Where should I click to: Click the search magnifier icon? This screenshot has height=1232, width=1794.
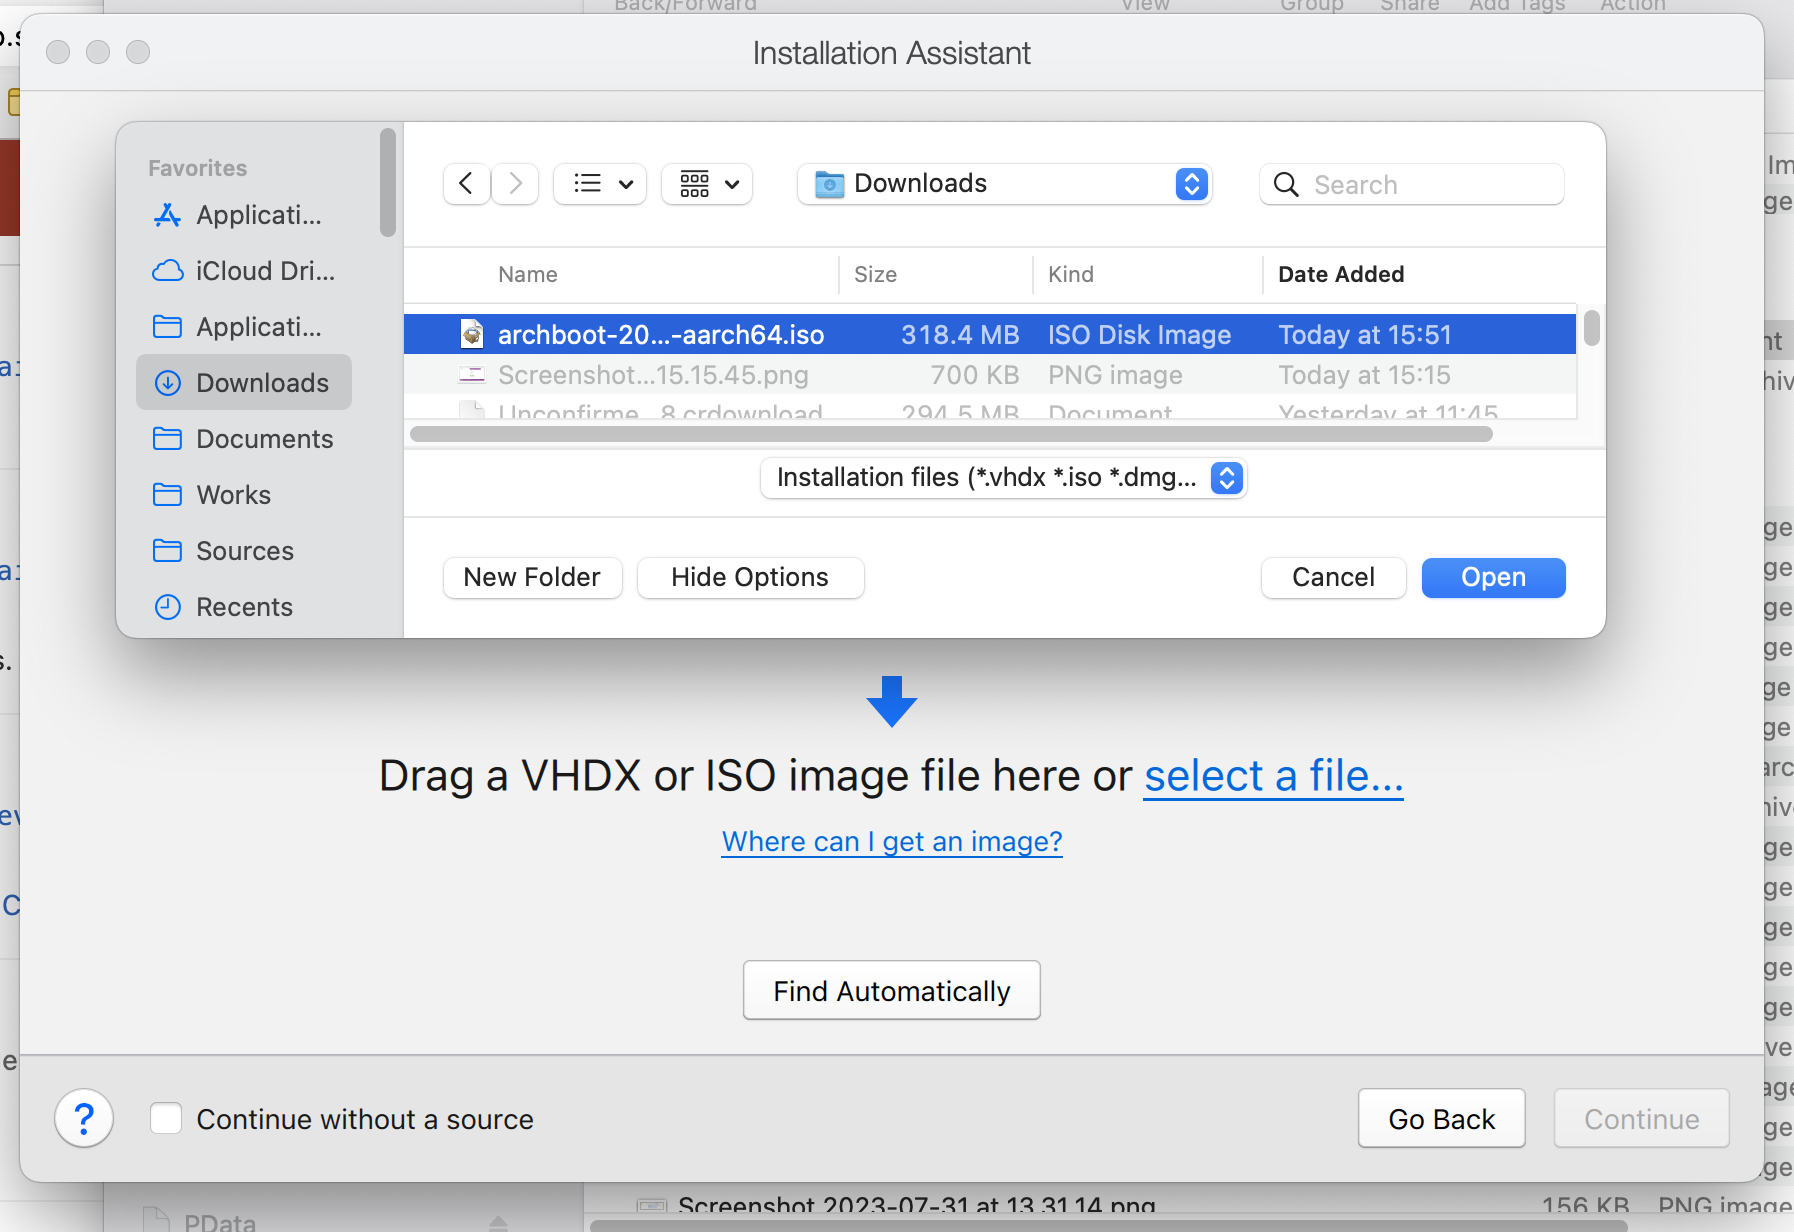click(x=1286, y=185)
